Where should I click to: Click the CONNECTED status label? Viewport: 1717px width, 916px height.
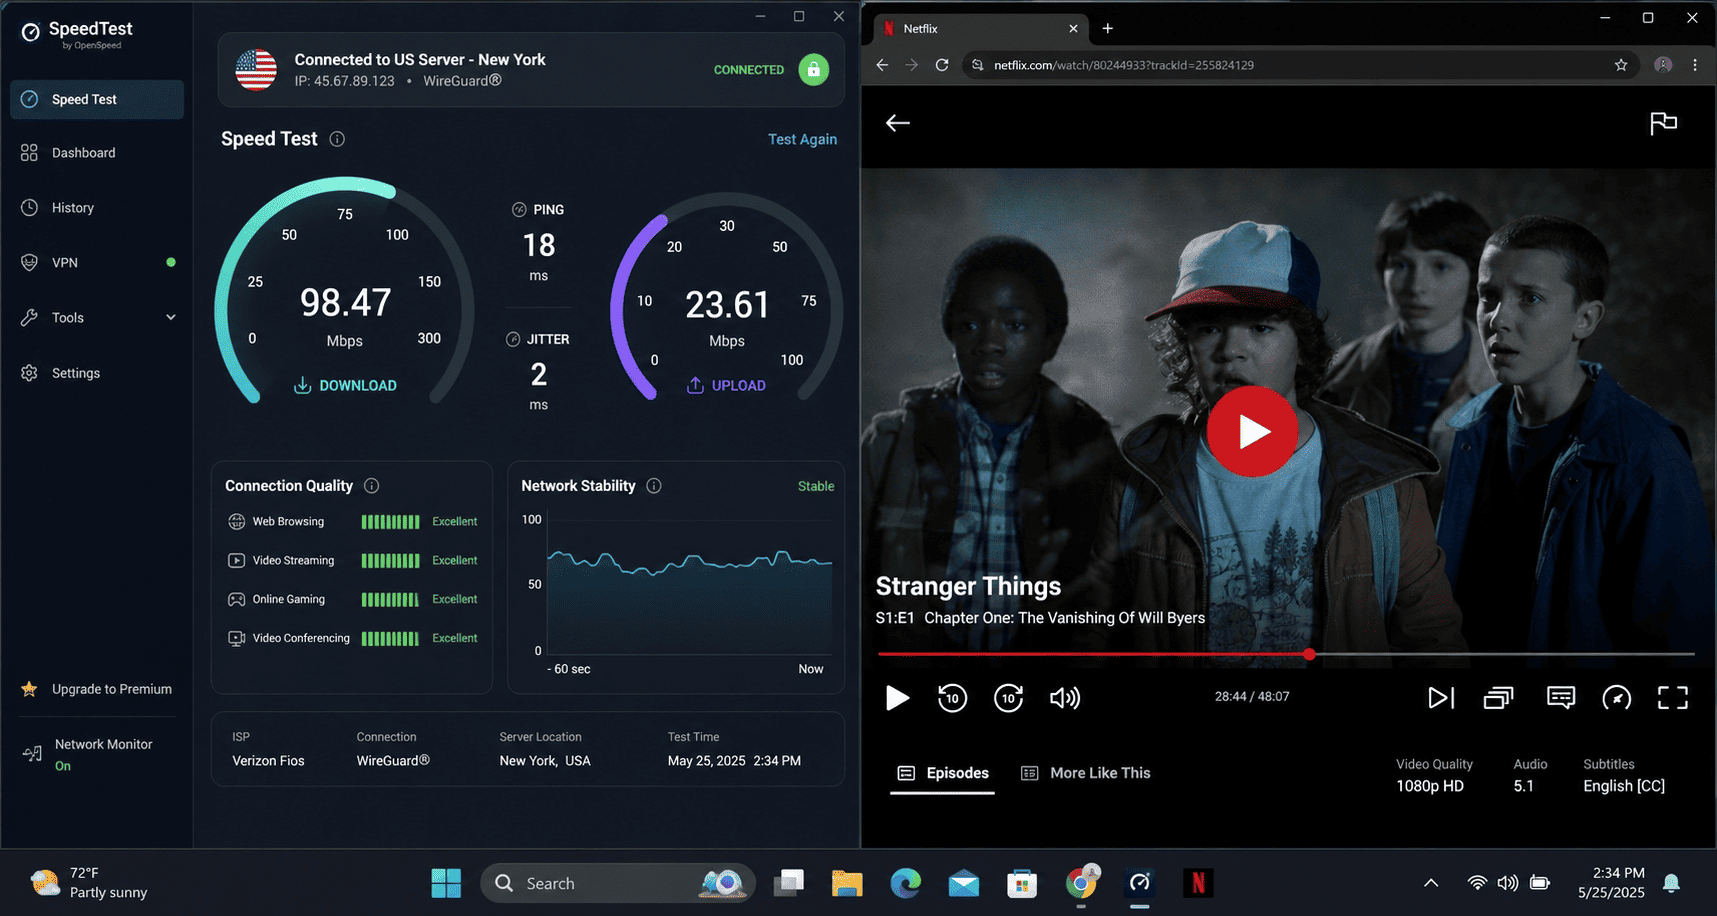point(749,70)
